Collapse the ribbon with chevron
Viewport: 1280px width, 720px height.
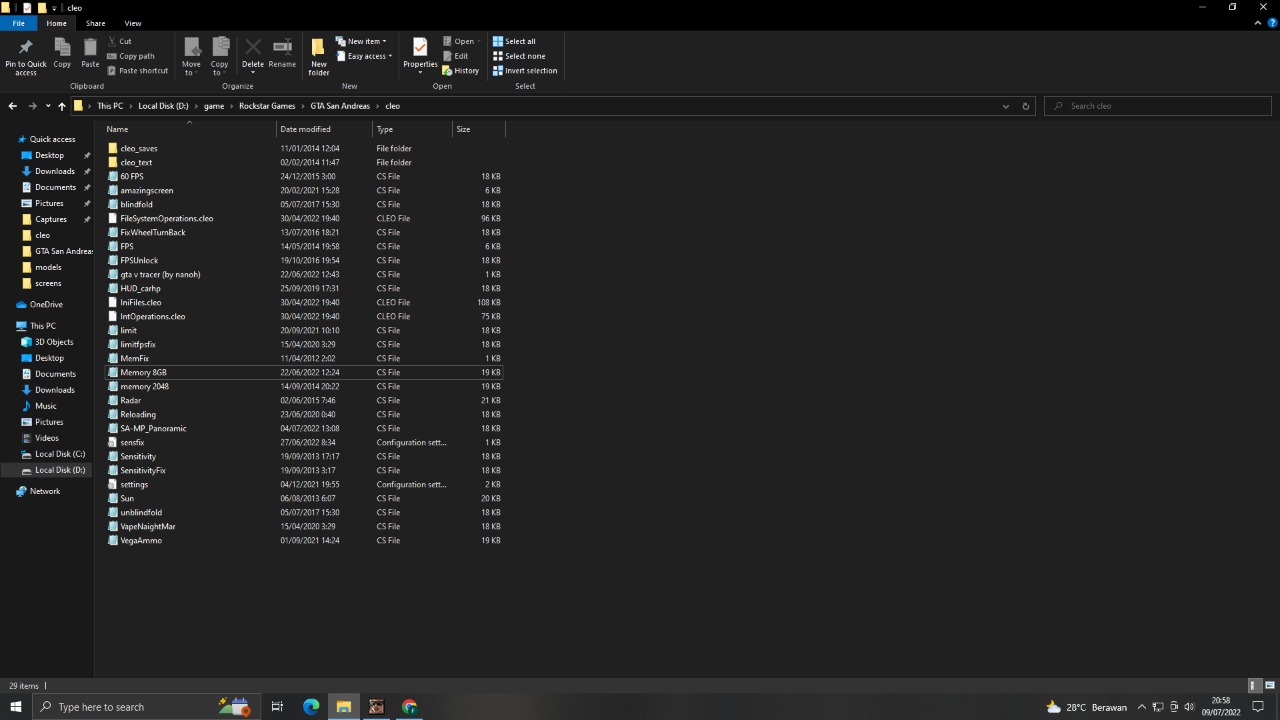click(1258, 23)
